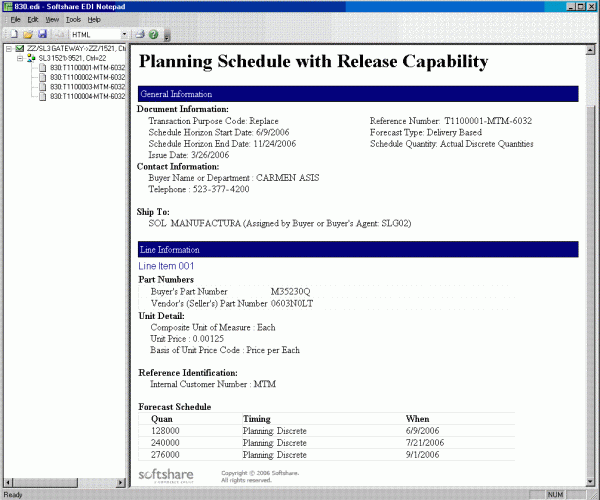Image resolution: width=600 pixels, height=500 pixels.
Task: Click the forecast date 7/21/2006
Action: (425, 443)
